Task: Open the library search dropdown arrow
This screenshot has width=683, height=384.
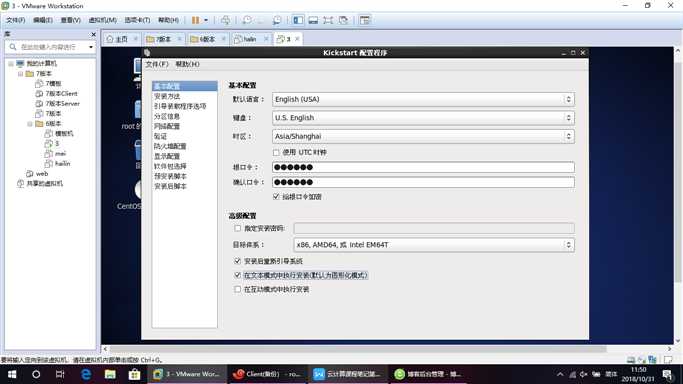Action: click(x=91, y=47)
